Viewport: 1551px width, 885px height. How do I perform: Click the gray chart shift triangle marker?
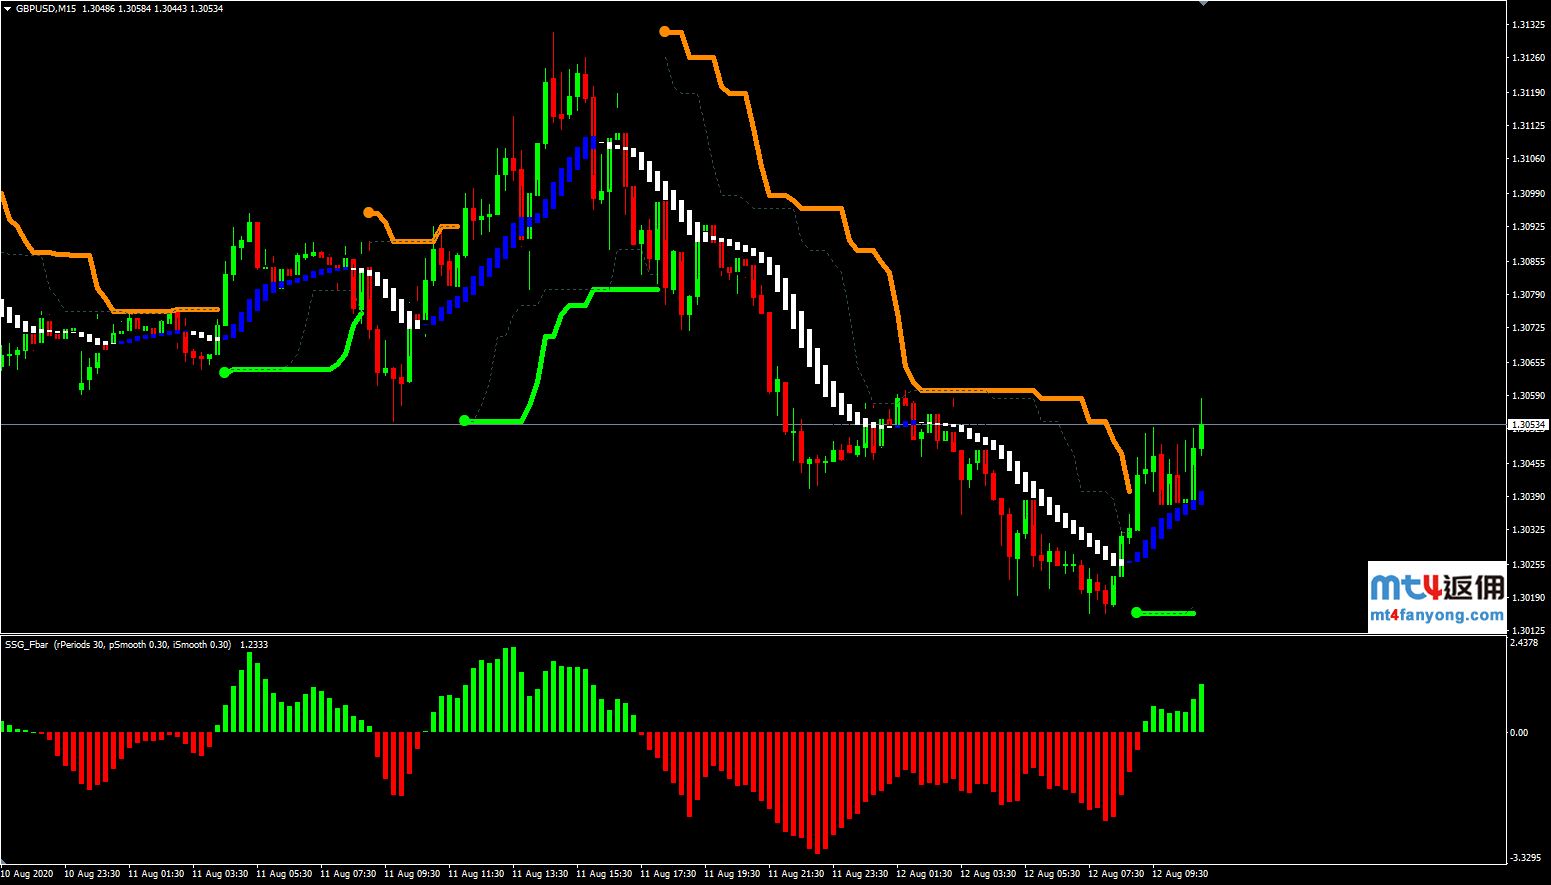1203,3
